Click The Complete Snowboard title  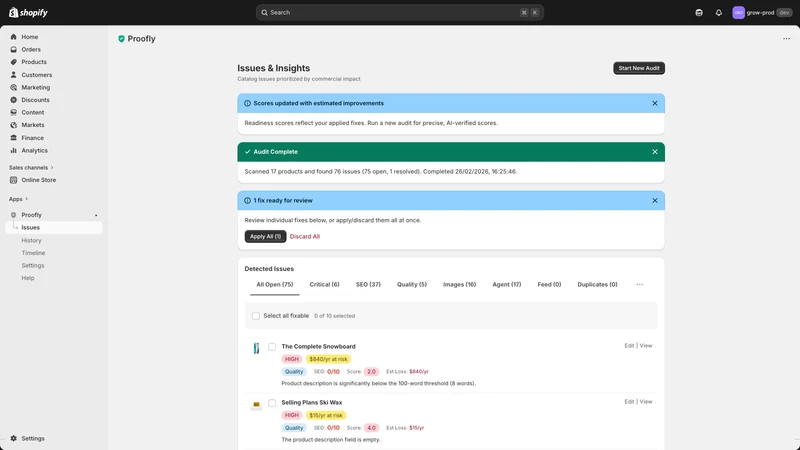click(x=318, y=346)
